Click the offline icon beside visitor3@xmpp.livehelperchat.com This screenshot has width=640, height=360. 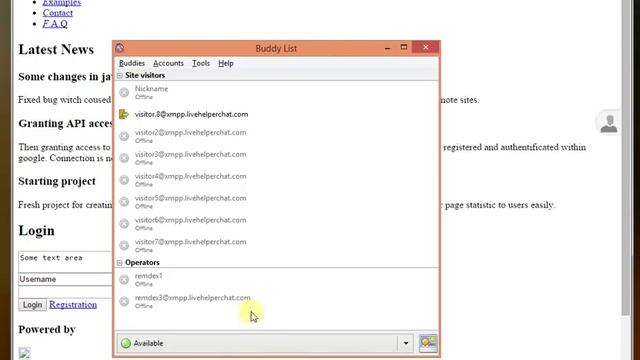coord(124,158)
